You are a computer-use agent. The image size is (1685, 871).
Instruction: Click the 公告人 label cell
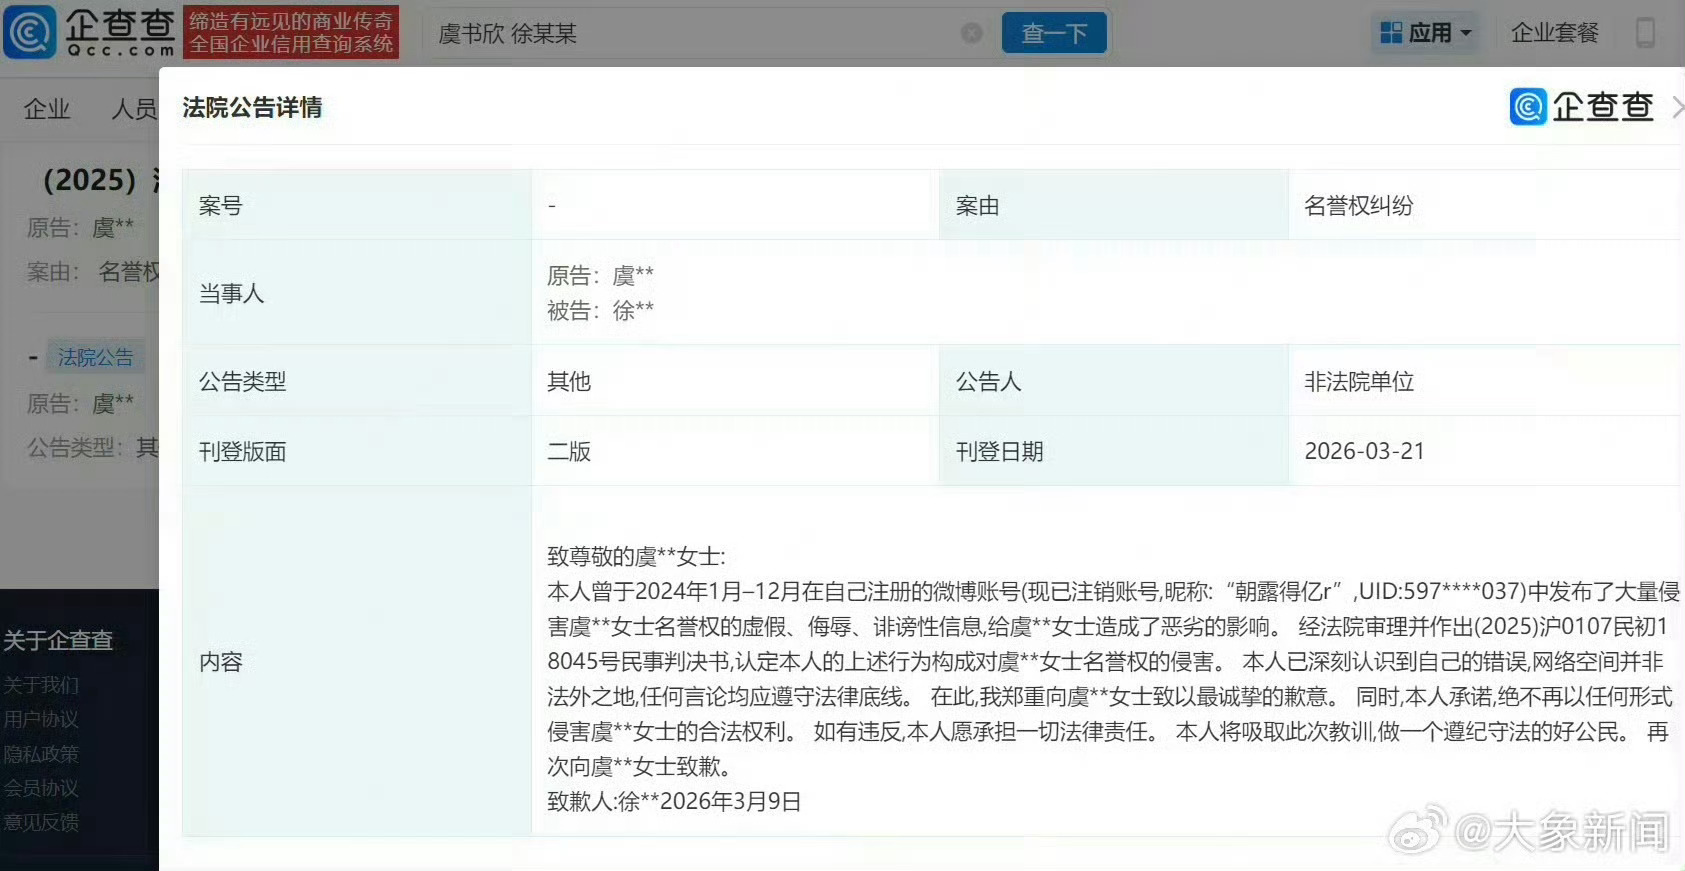click(x=1114, y=382)
